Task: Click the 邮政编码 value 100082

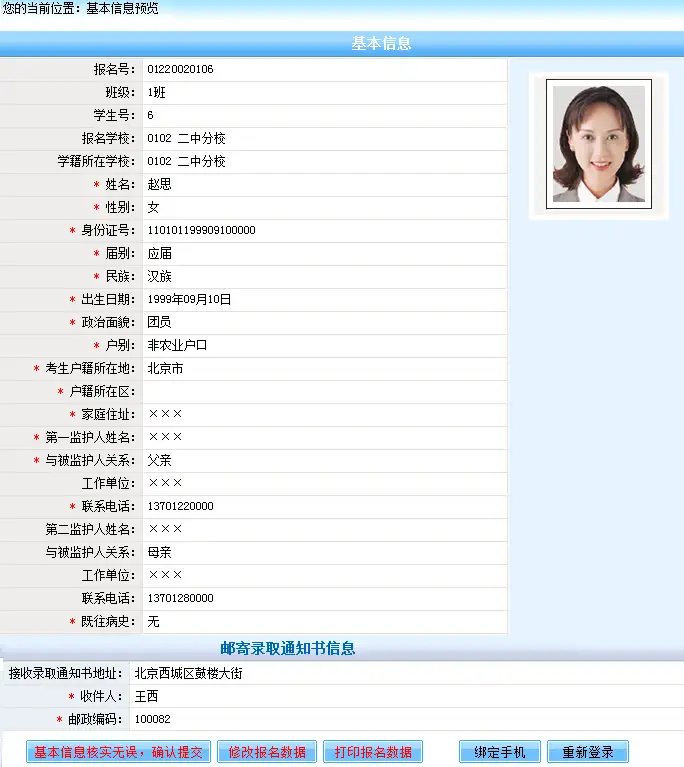Action: [x=153, y=720]
